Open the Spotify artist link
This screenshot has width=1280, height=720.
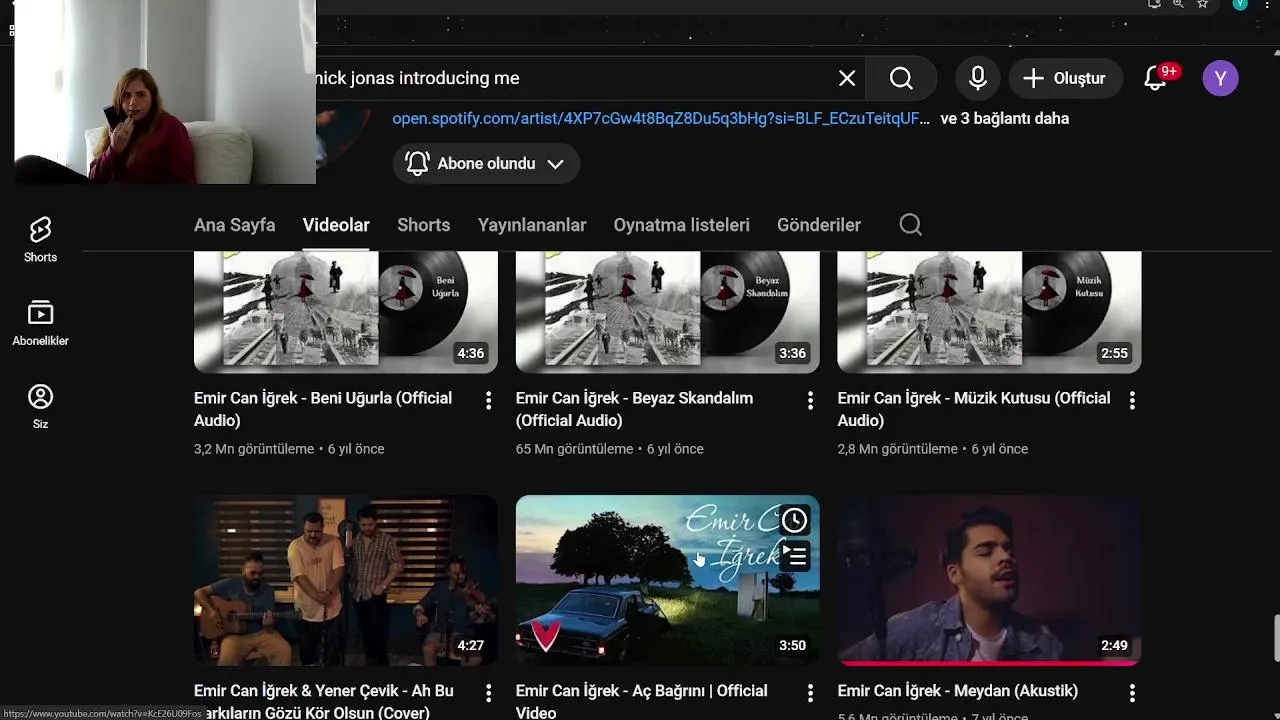coord(660,118)
